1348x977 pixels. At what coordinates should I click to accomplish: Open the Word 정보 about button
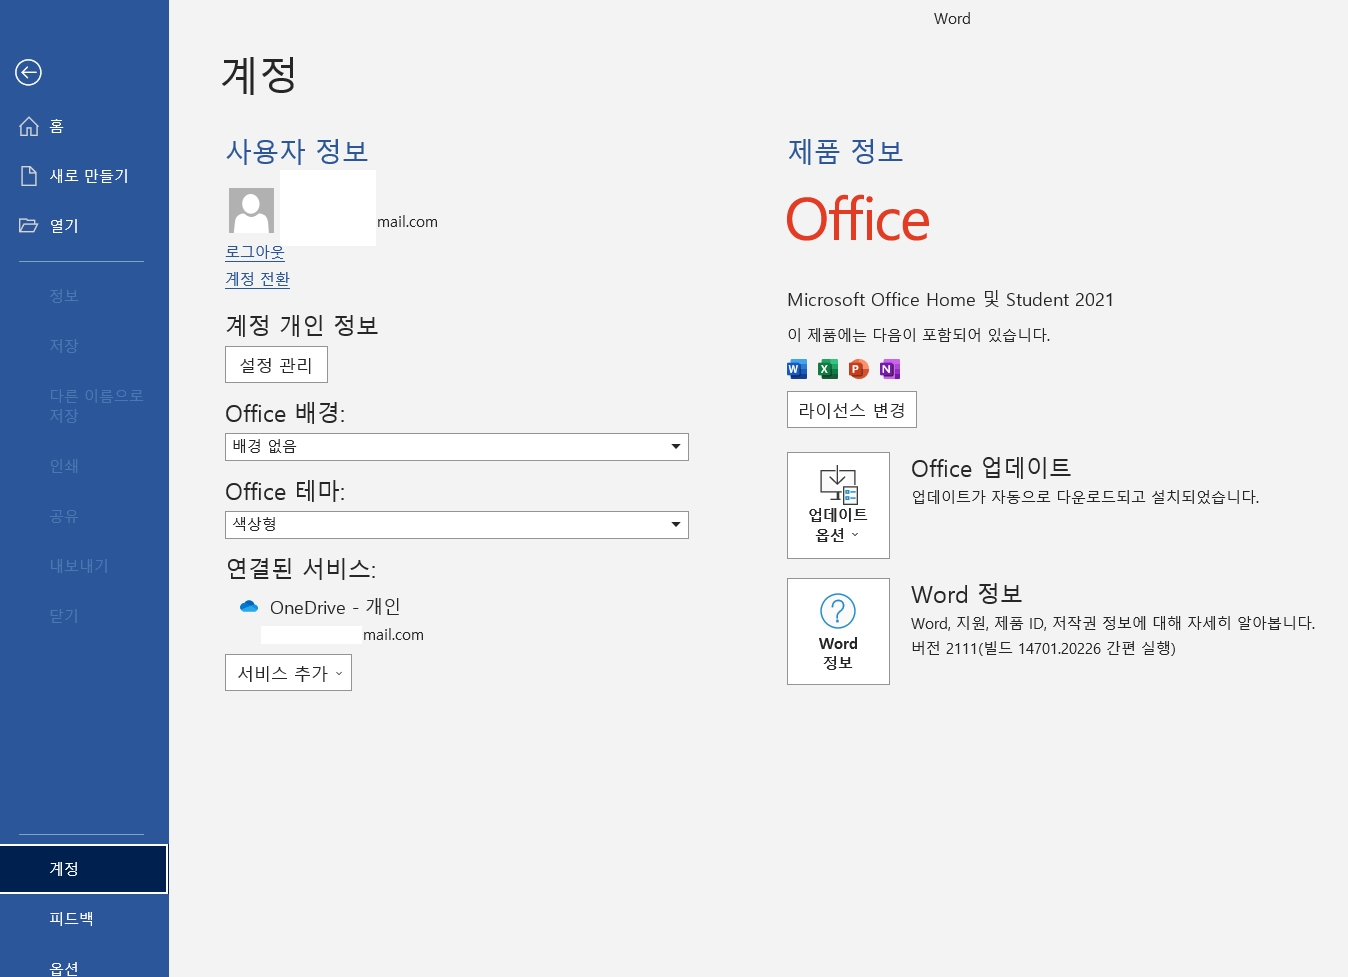point(838,631)
